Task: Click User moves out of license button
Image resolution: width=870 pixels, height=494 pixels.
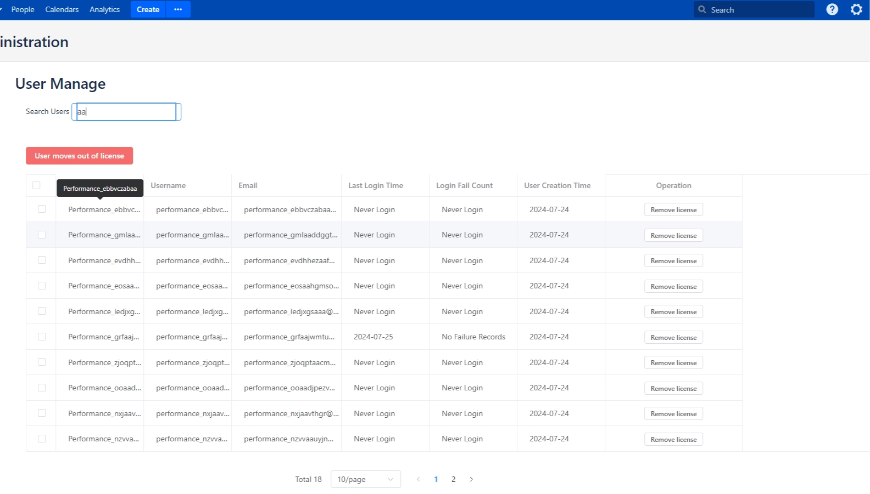Action: (x=79, y=156)
